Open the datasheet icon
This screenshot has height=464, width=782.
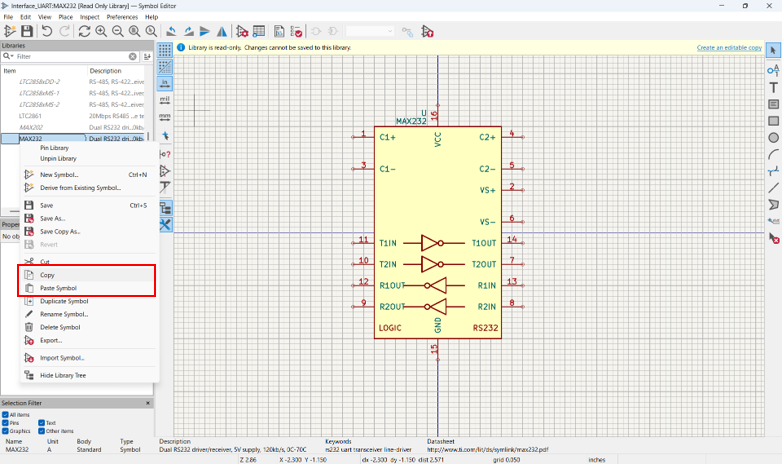[x=279, y=31]
